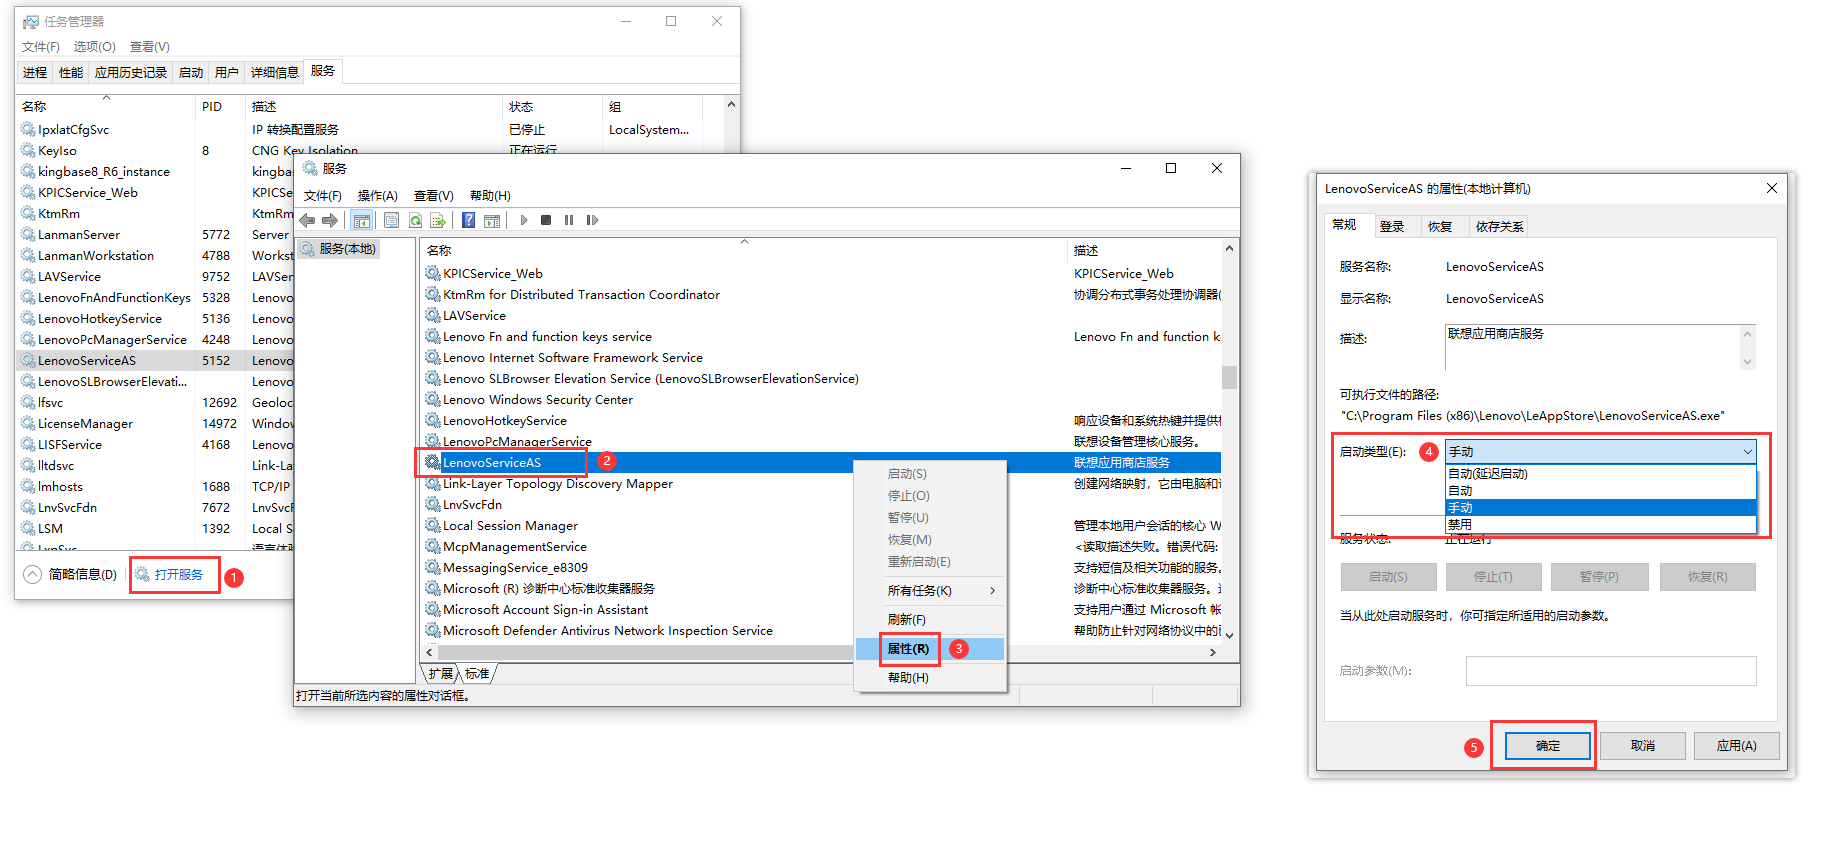The image size is (1838, 847).
Task: Expand the 所有任务(K) submenu arrow
Action: (992, 591)
